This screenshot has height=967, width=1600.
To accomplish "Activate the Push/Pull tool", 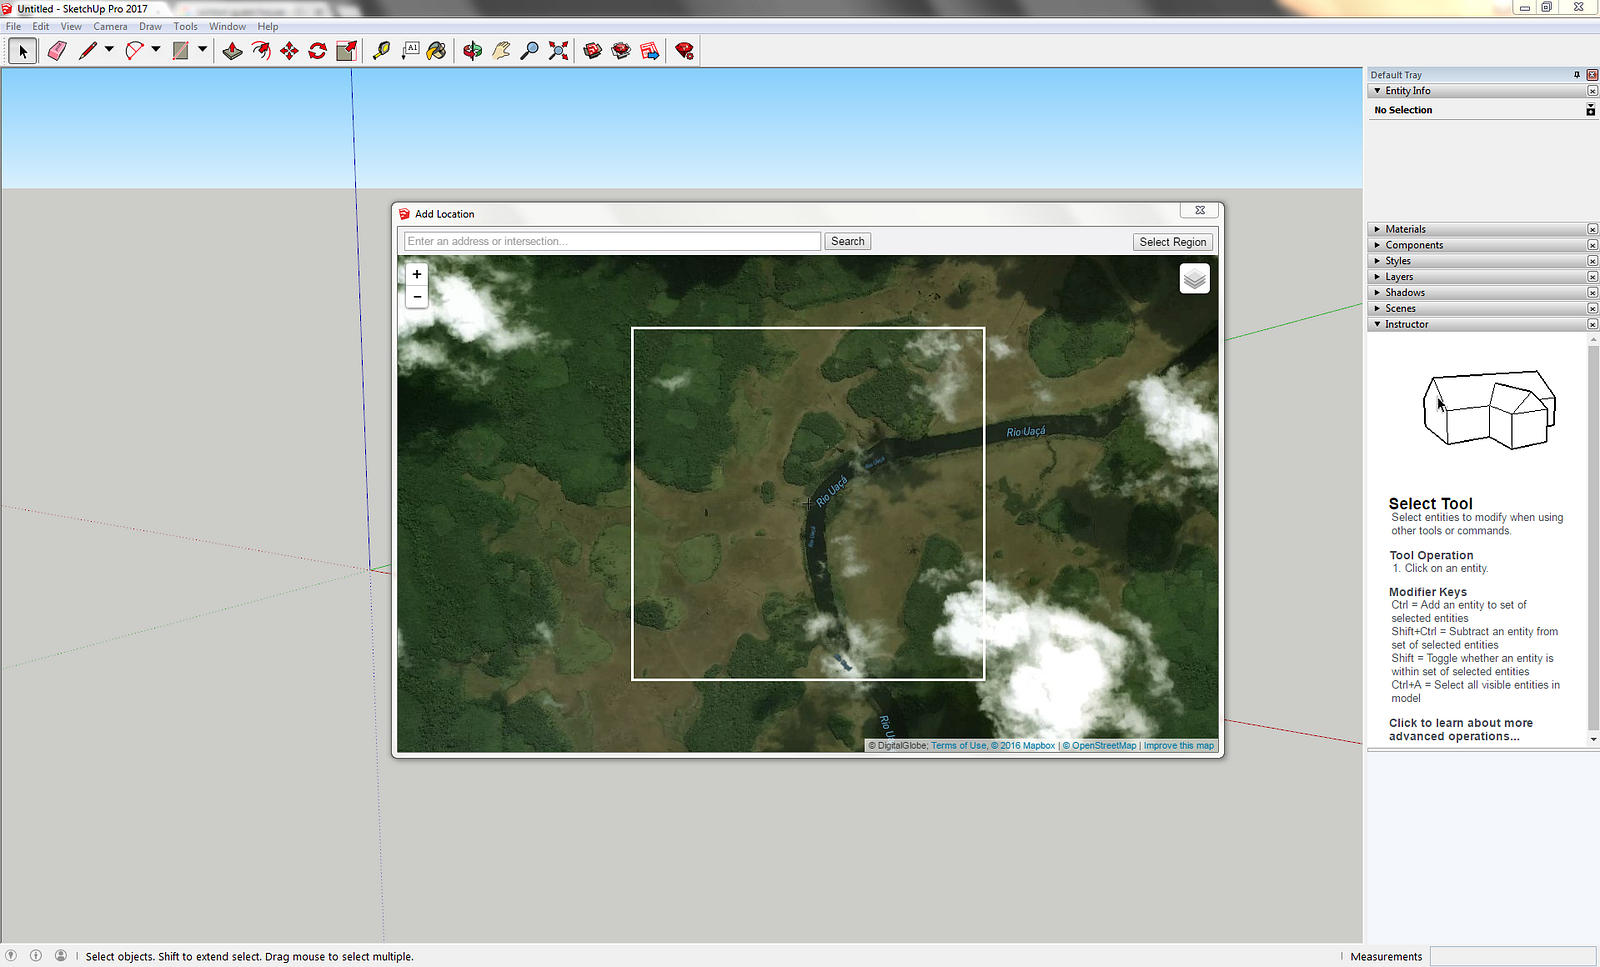I will click(x=232, y=51).
